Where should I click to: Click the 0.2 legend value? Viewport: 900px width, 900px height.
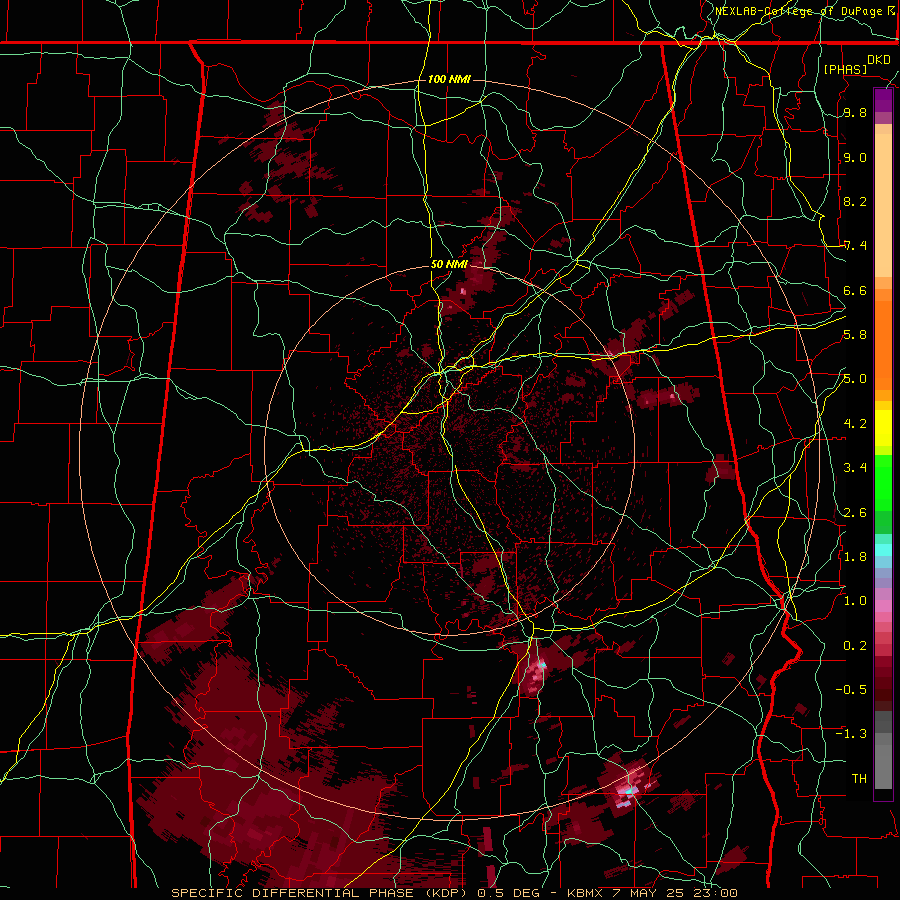[855, 645]
